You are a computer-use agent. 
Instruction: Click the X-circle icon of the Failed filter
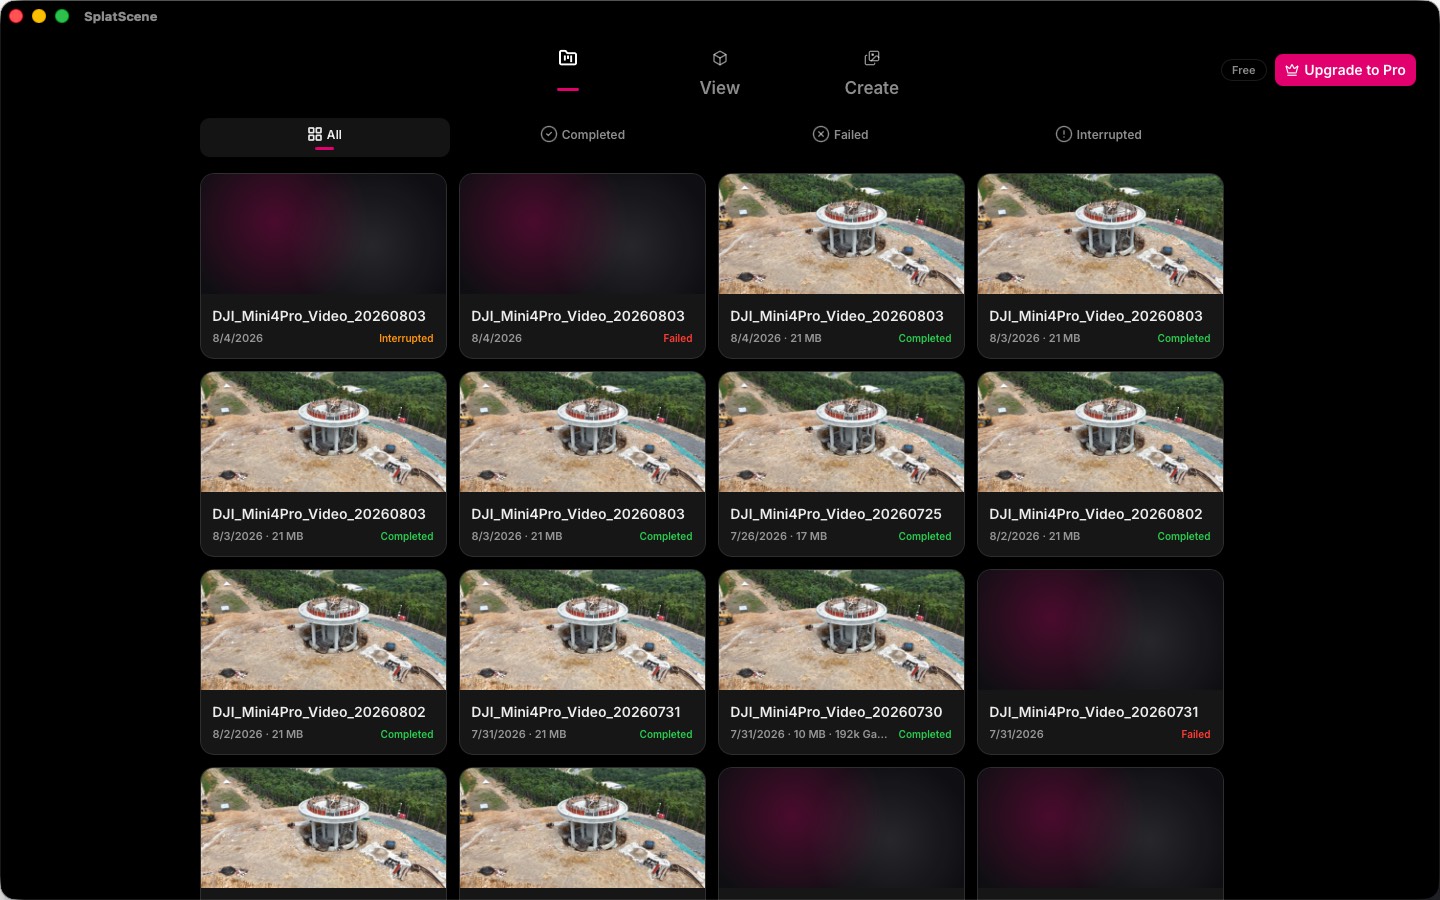coord(821,134)
